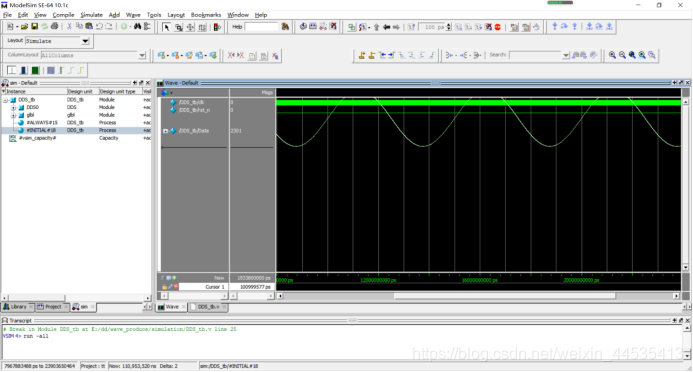
Task: Step the run length value spinner
Action: coord(449,27)
